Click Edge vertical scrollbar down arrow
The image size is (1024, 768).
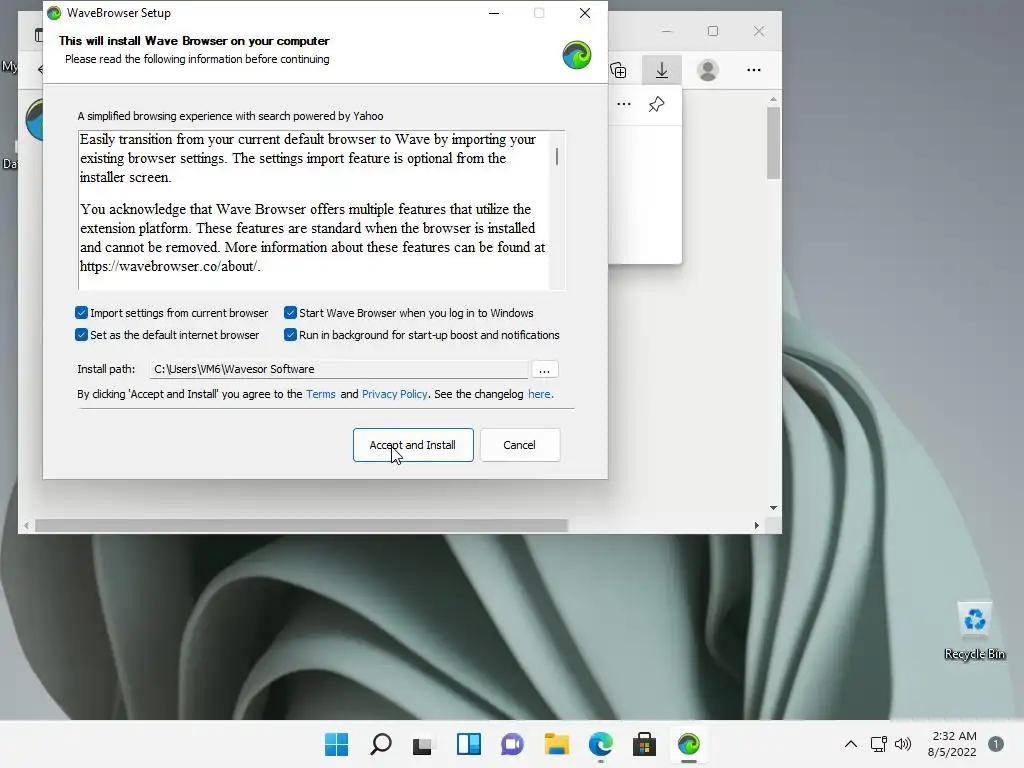pyautogui.click(x=773, y=507)
